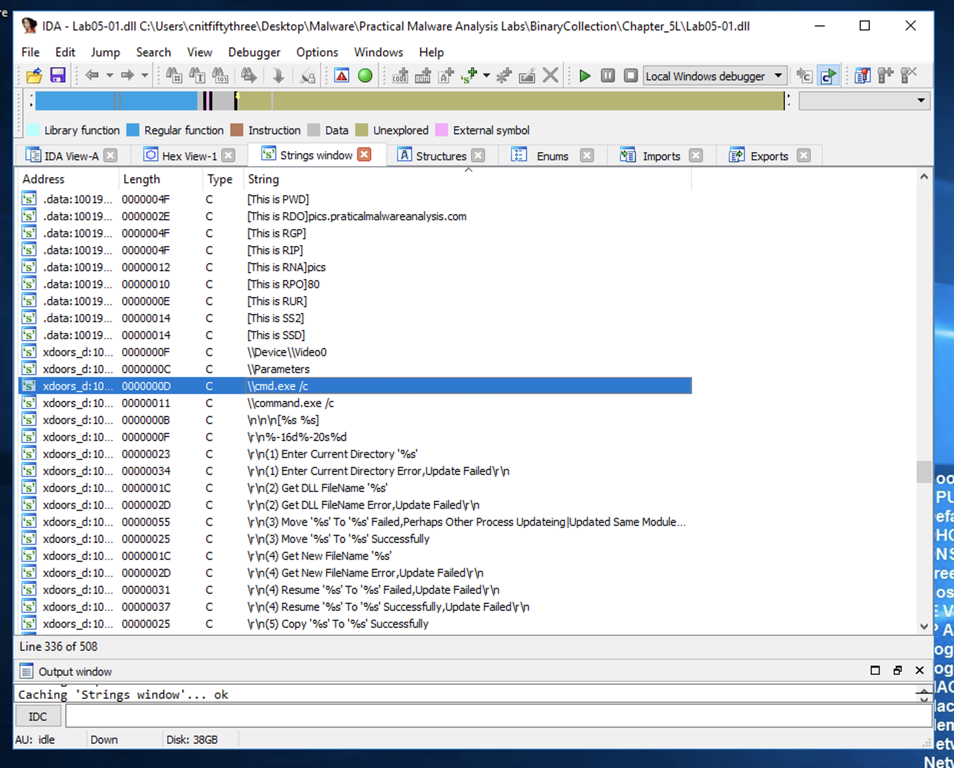954x768 pixels.
Task: Click the Jump back arrow icon
Action: coord(91,76)
